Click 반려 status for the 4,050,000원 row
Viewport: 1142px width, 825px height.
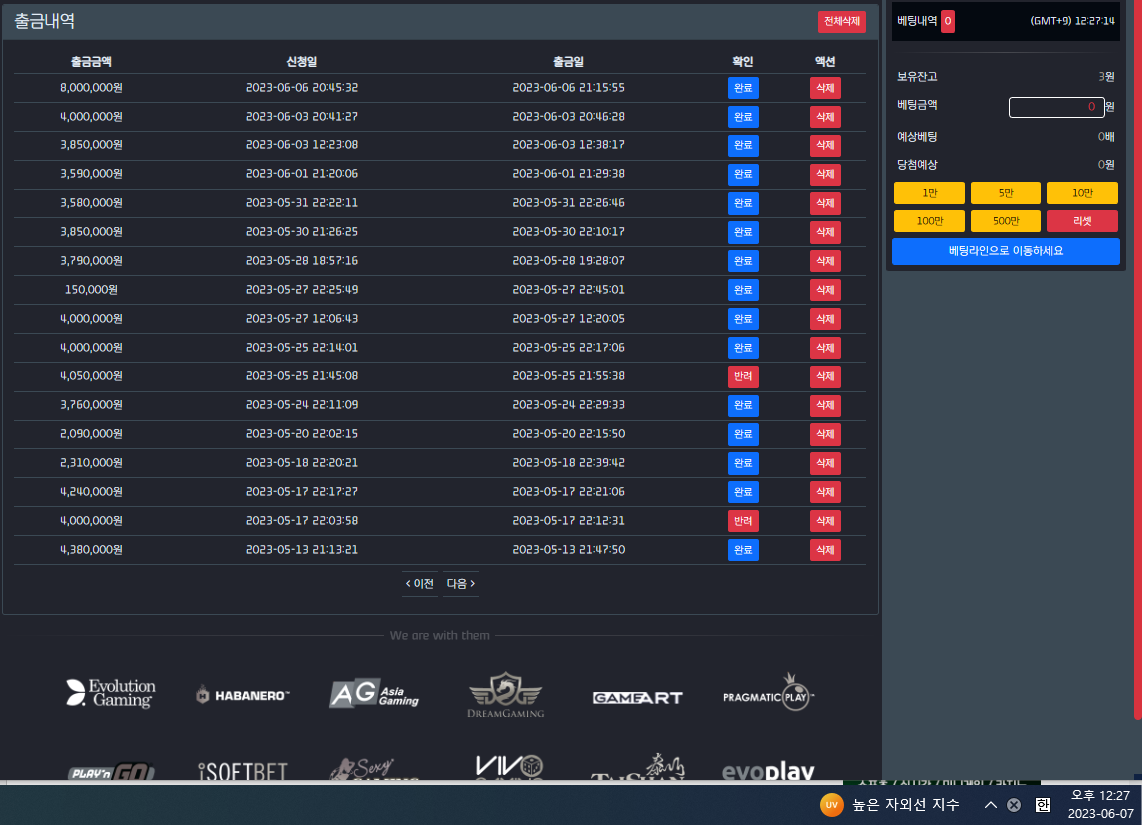[743, 376]
